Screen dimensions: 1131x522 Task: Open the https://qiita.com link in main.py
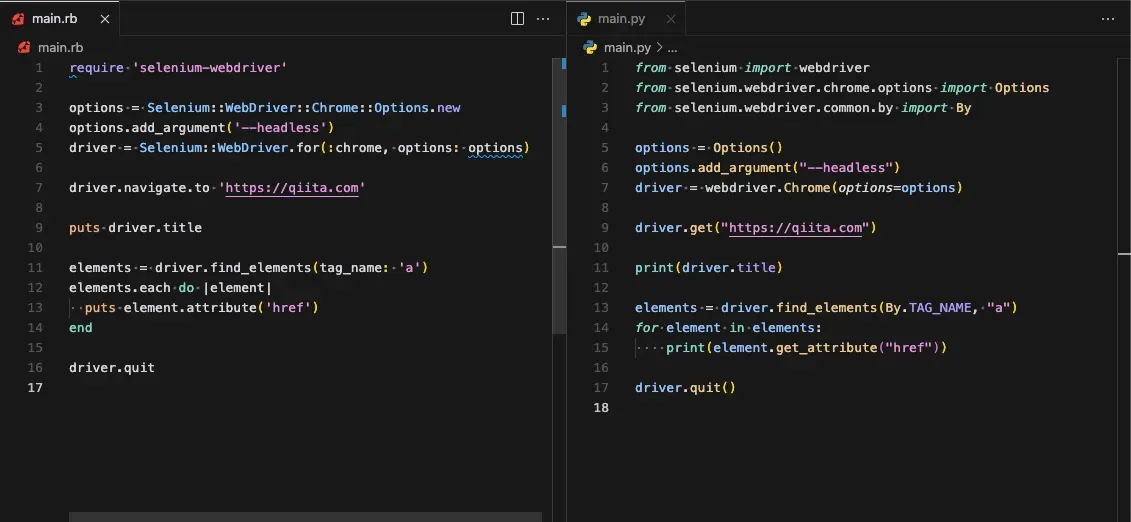pos(796,228)
